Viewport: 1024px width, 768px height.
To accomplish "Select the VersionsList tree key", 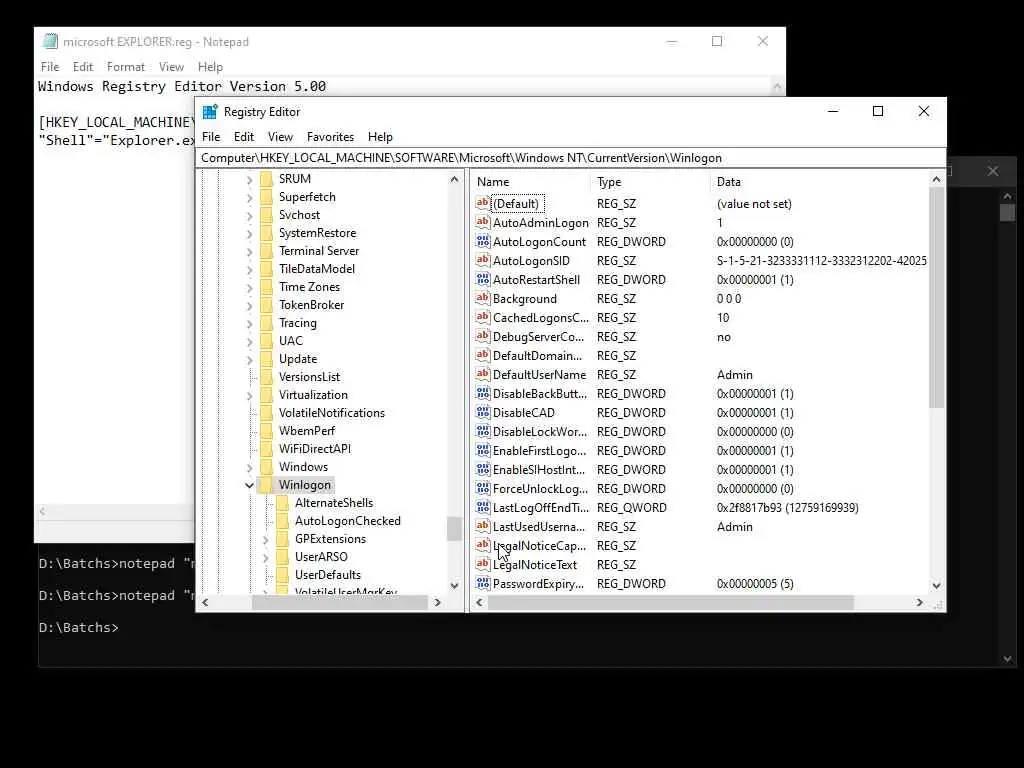I will [309, 377].
